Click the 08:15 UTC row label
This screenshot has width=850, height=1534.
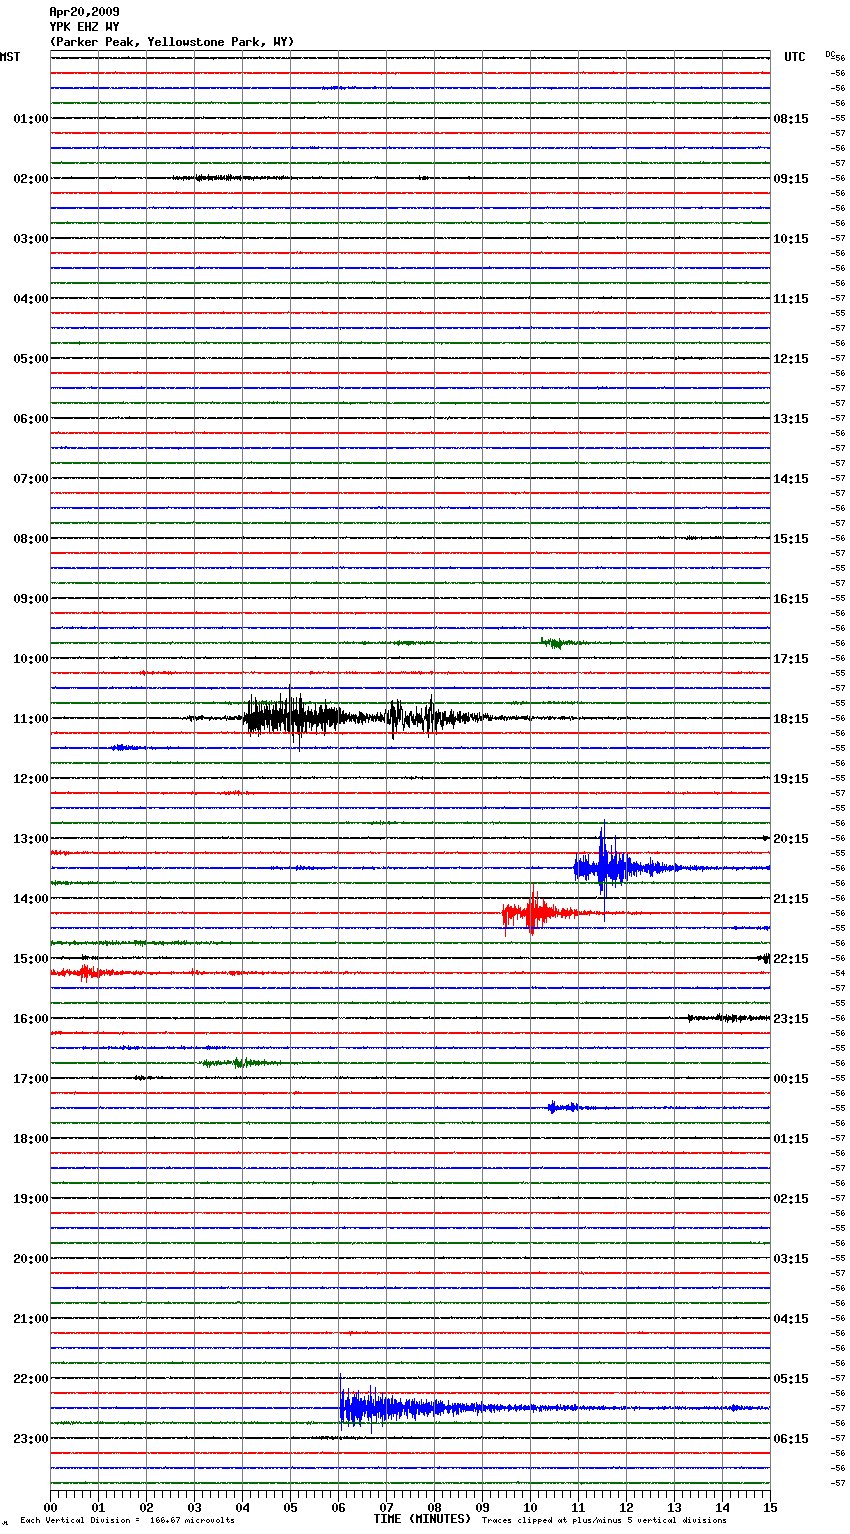click(791, 119)
